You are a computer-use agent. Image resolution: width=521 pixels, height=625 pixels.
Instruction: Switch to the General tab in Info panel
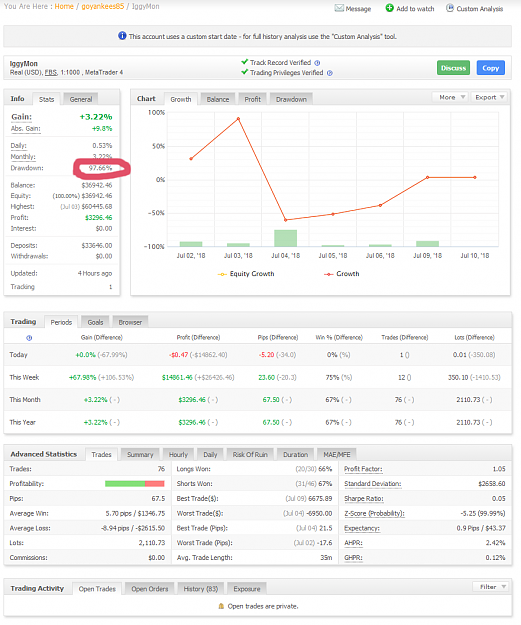click(x=81, y=99)
